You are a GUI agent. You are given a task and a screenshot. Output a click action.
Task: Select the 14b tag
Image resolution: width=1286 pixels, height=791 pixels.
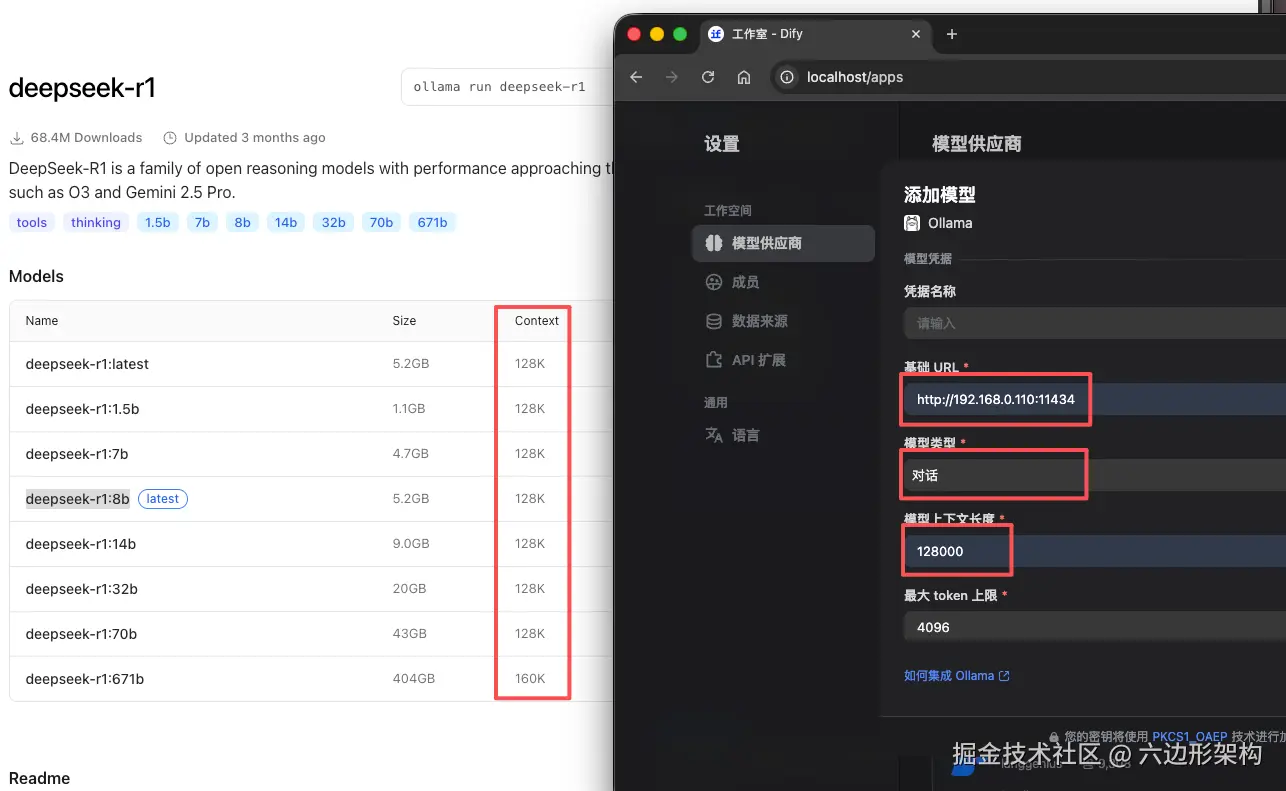(x=286, y=222)
